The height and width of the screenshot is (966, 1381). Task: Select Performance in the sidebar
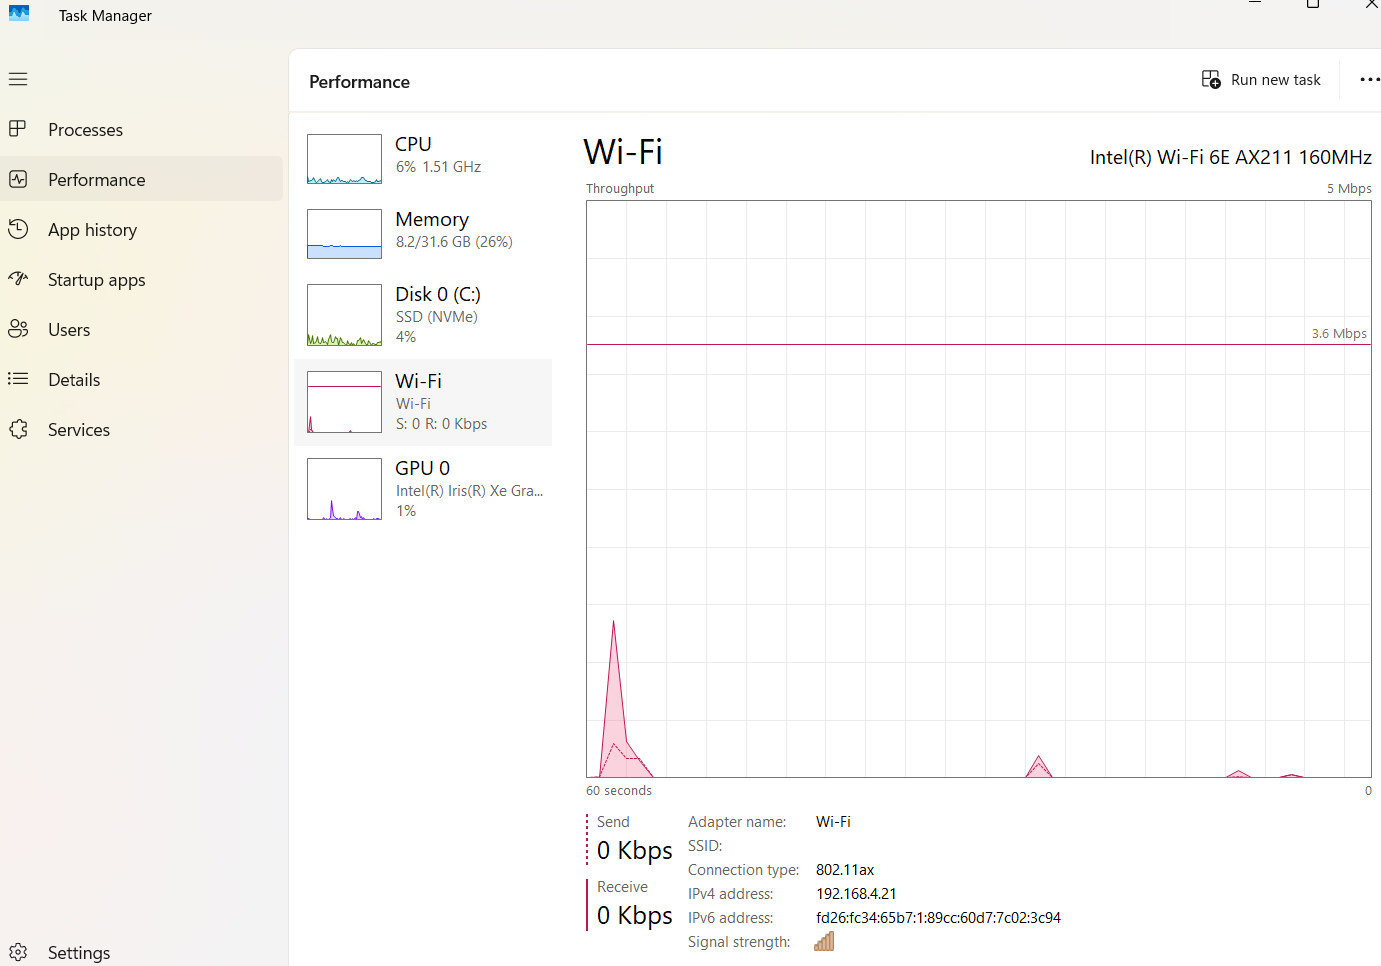coord(141,179)
